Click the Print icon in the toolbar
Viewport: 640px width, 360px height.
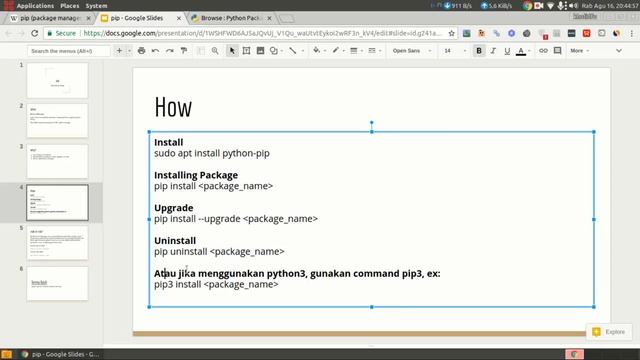coord(142,51)
